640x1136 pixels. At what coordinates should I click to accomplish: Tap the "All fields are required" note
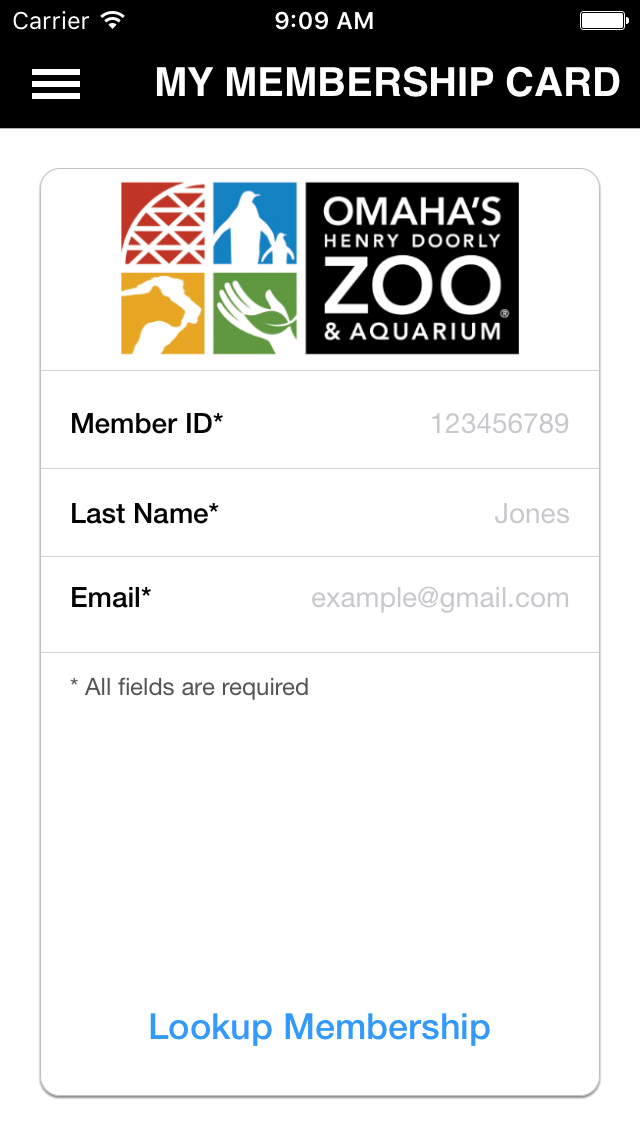pos(189,687)
